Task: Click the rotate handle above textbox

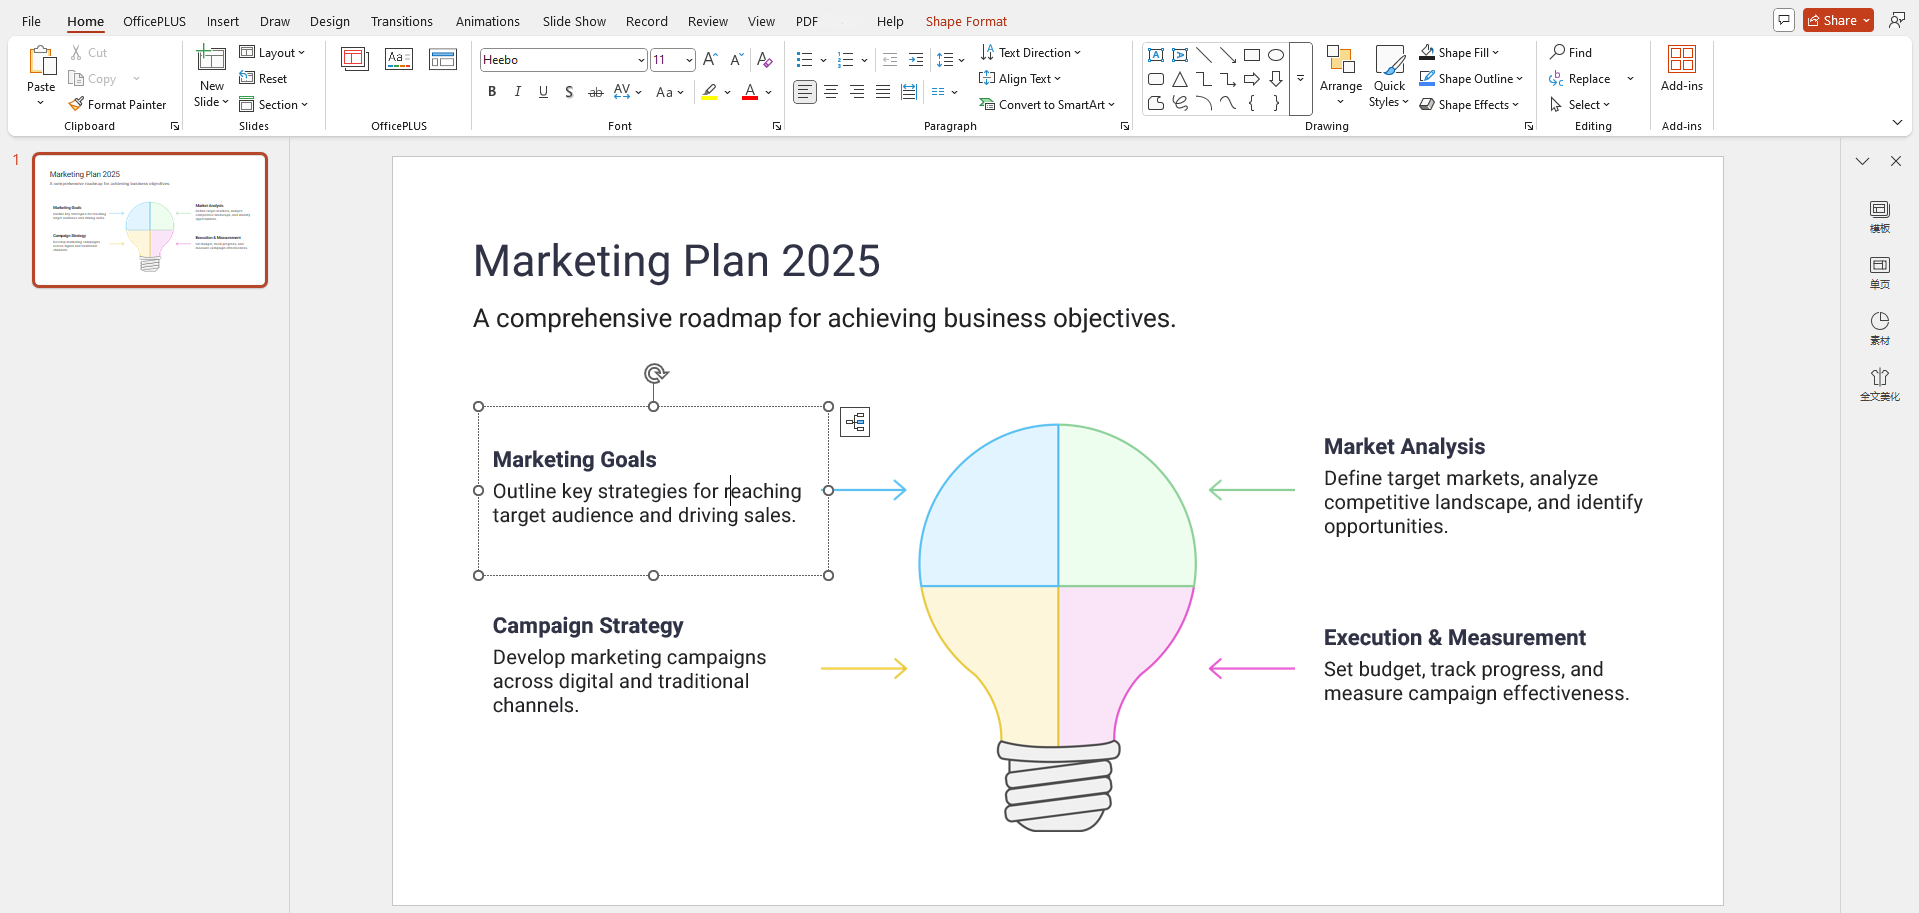Action: (x=655, y=374)
